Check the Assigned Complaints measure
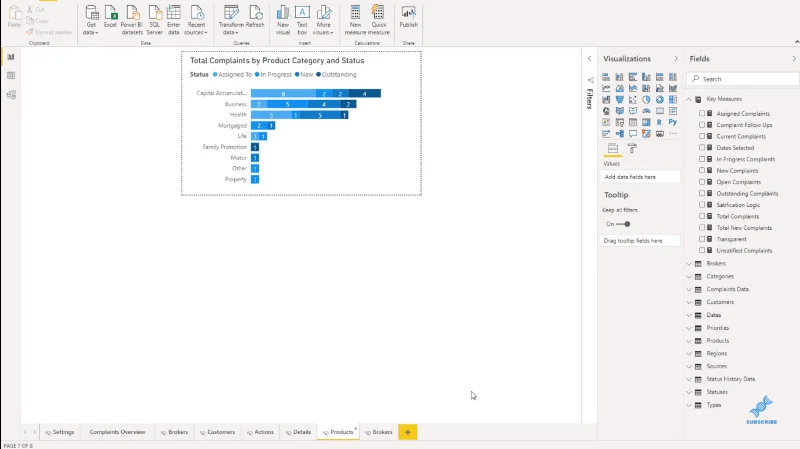800x449 pixels. click(702, 113)
